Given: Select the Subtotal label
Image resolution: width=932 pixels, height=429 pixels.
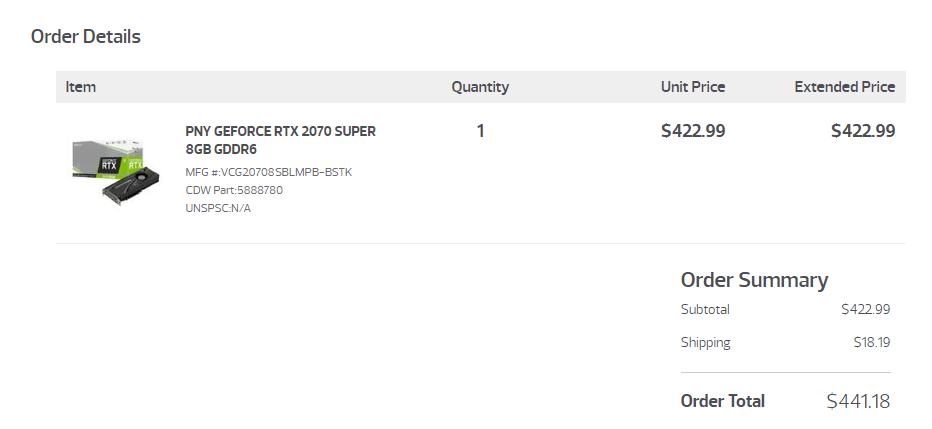Looking at the screenshot, I should (705, 309).
